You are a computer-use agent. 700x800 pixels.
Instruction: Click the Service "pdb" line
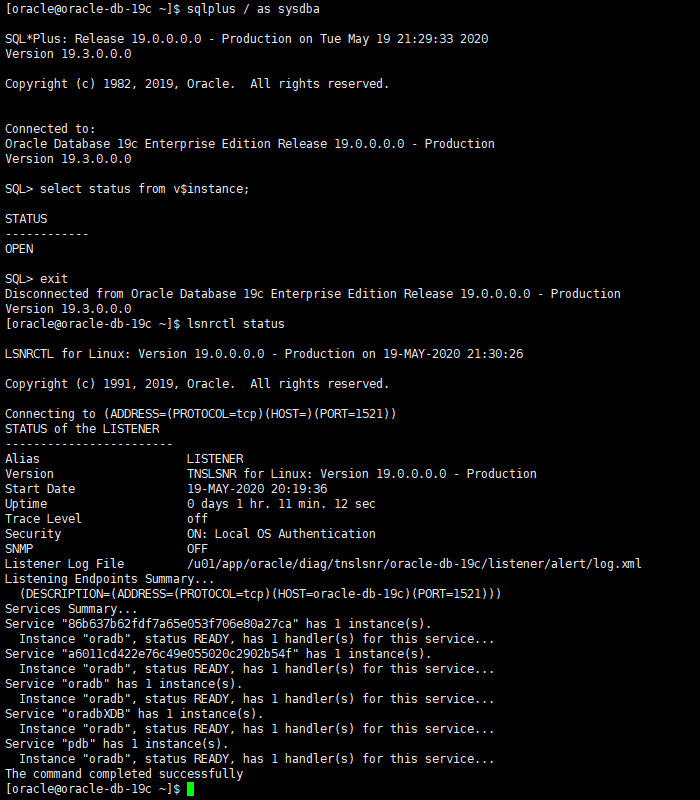pyautogui.click(x=117, y=744)
